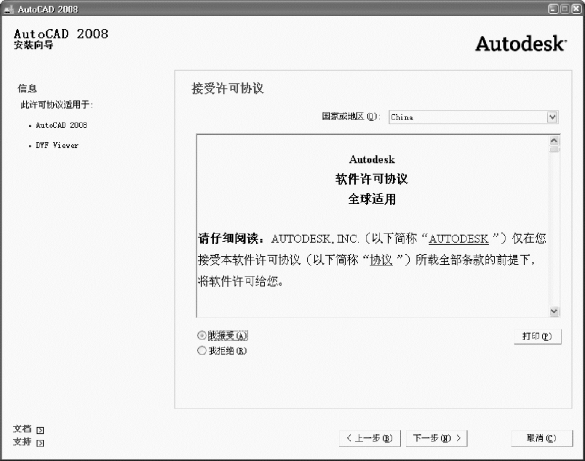Click the Autodesk logo at top right
Viewport: 585px width, 461px height.
pyautogui.click(x=521, y=44)
